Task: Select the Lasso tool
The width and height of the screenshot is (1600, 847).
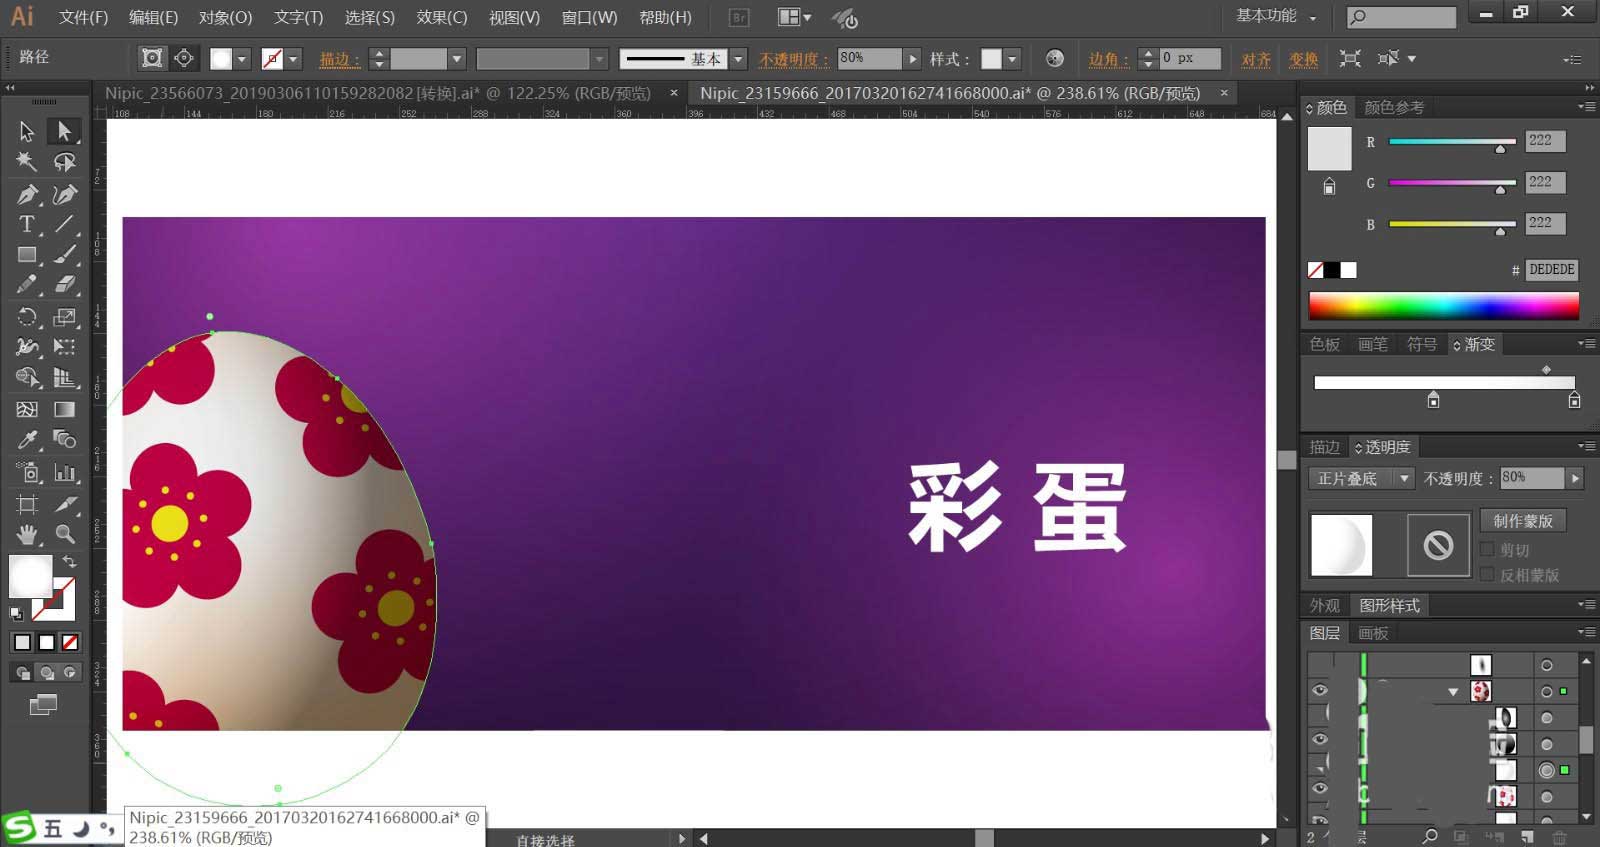Action: pos(64,162)
